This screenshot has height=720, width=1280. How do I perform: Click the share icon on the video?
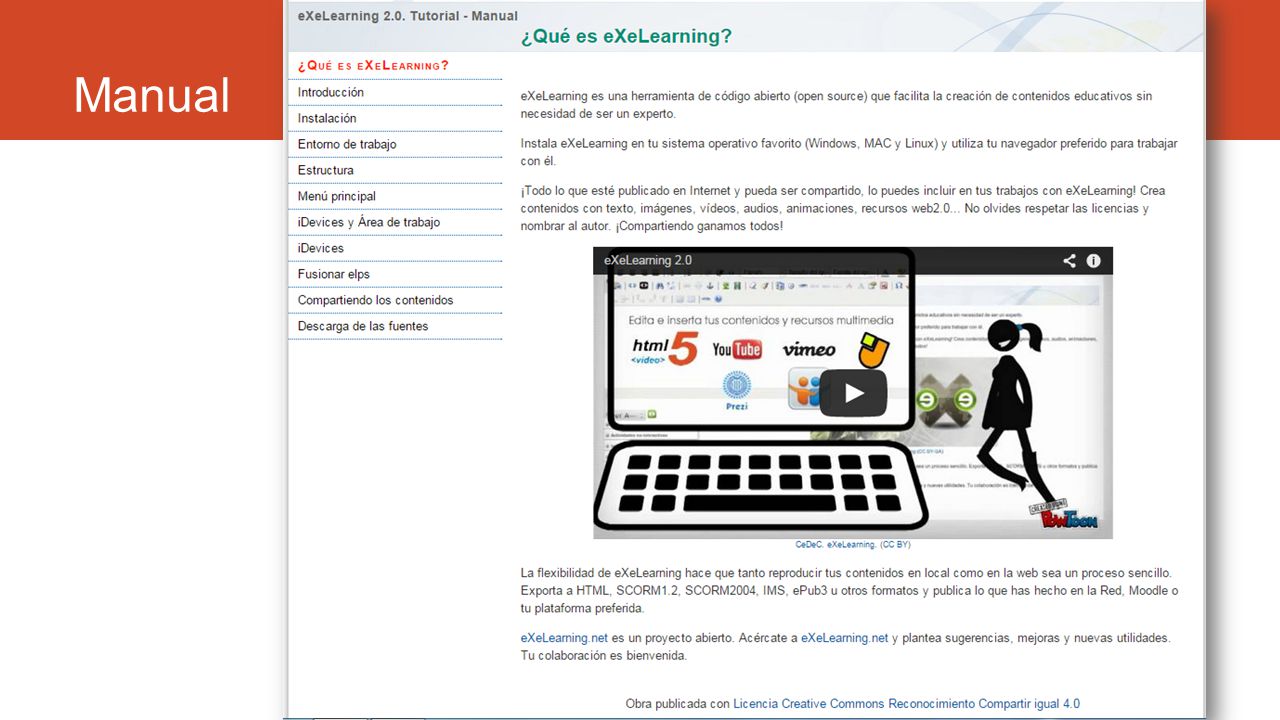click(1069, 261)
